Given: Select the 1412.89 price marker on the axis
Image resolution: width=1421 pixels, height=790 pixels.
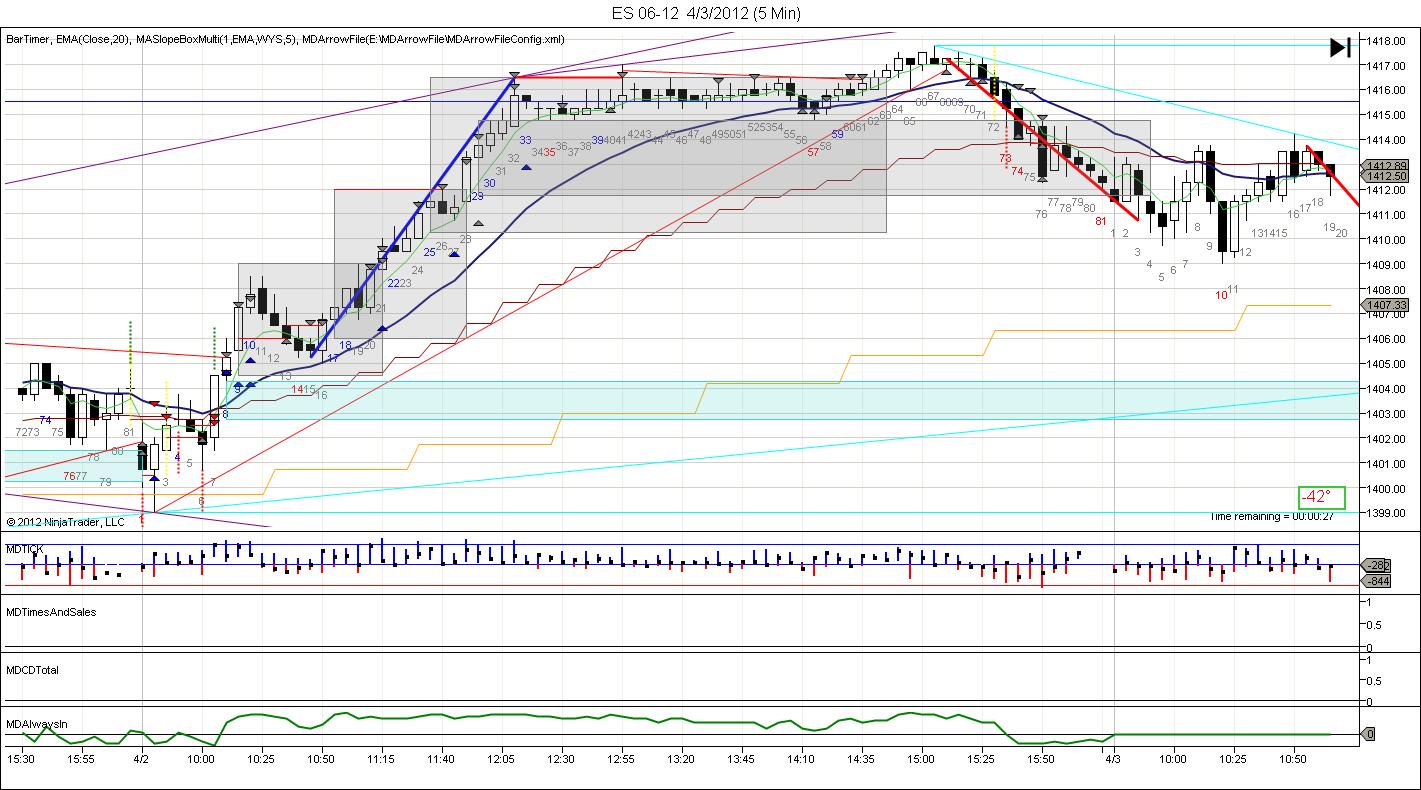Looking at the screenshot, I should (x=1387, y=165).
